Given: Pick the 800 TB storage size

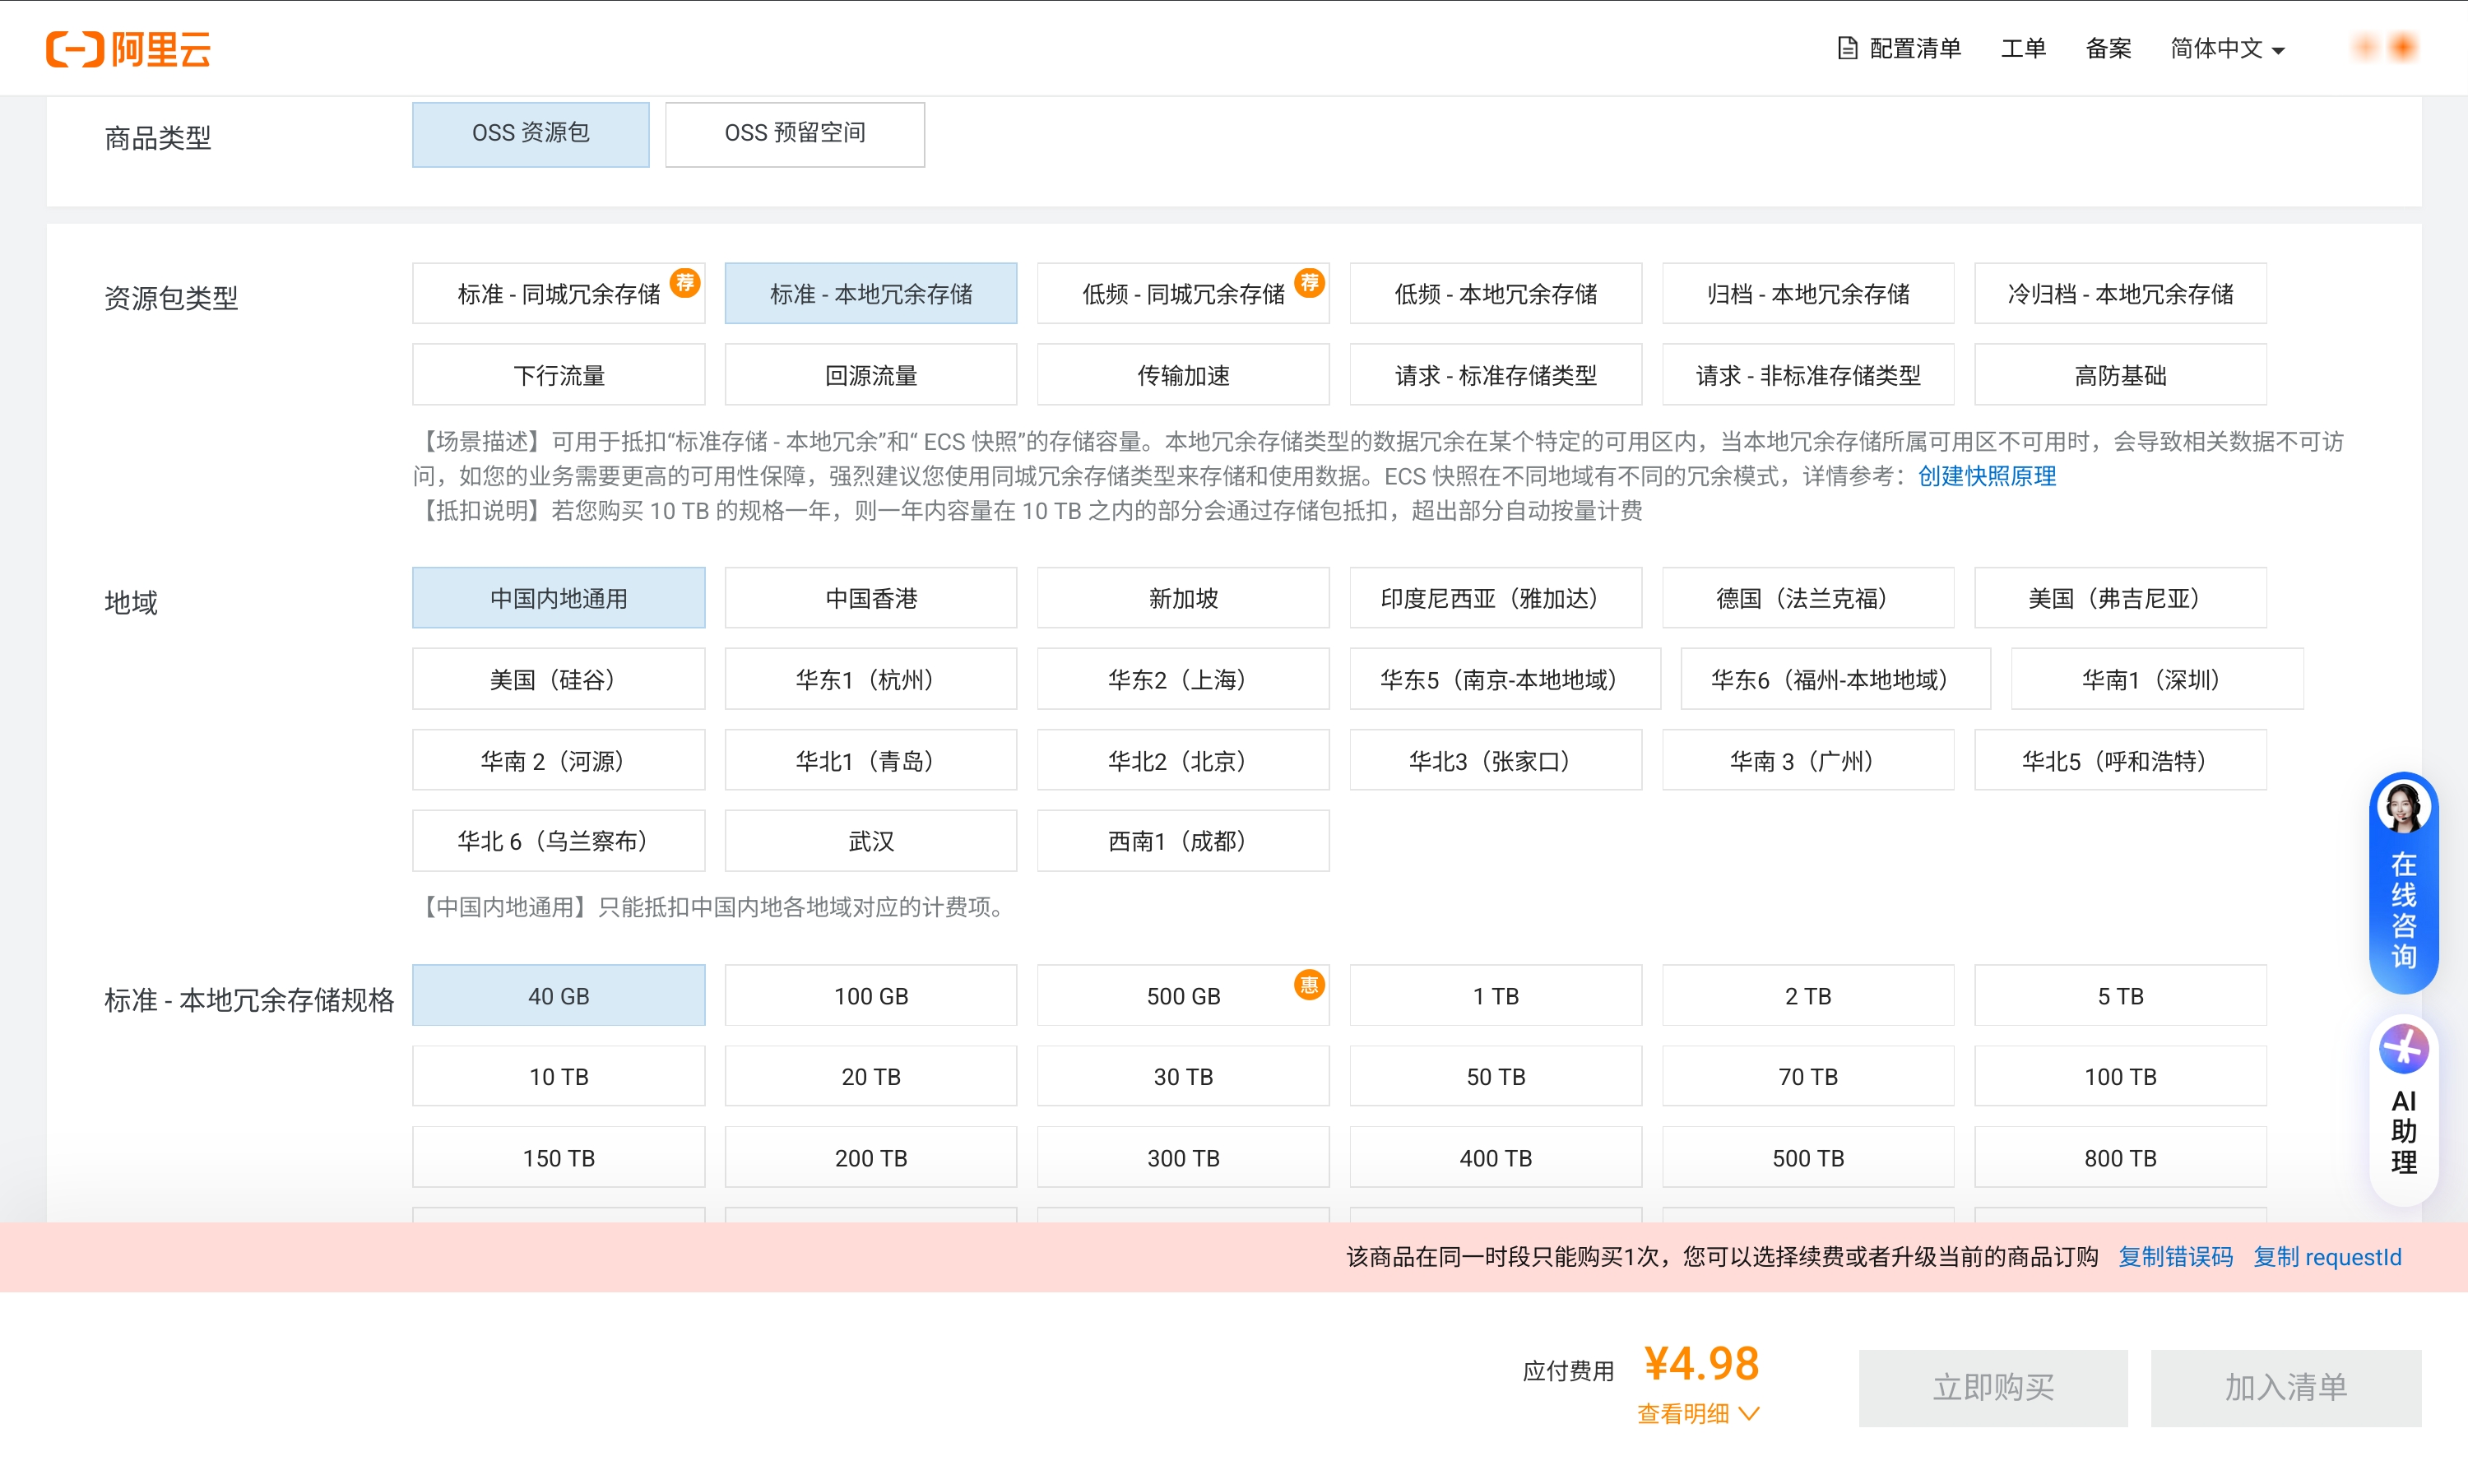Looking at the screenshot, I should point(2120,1157).
